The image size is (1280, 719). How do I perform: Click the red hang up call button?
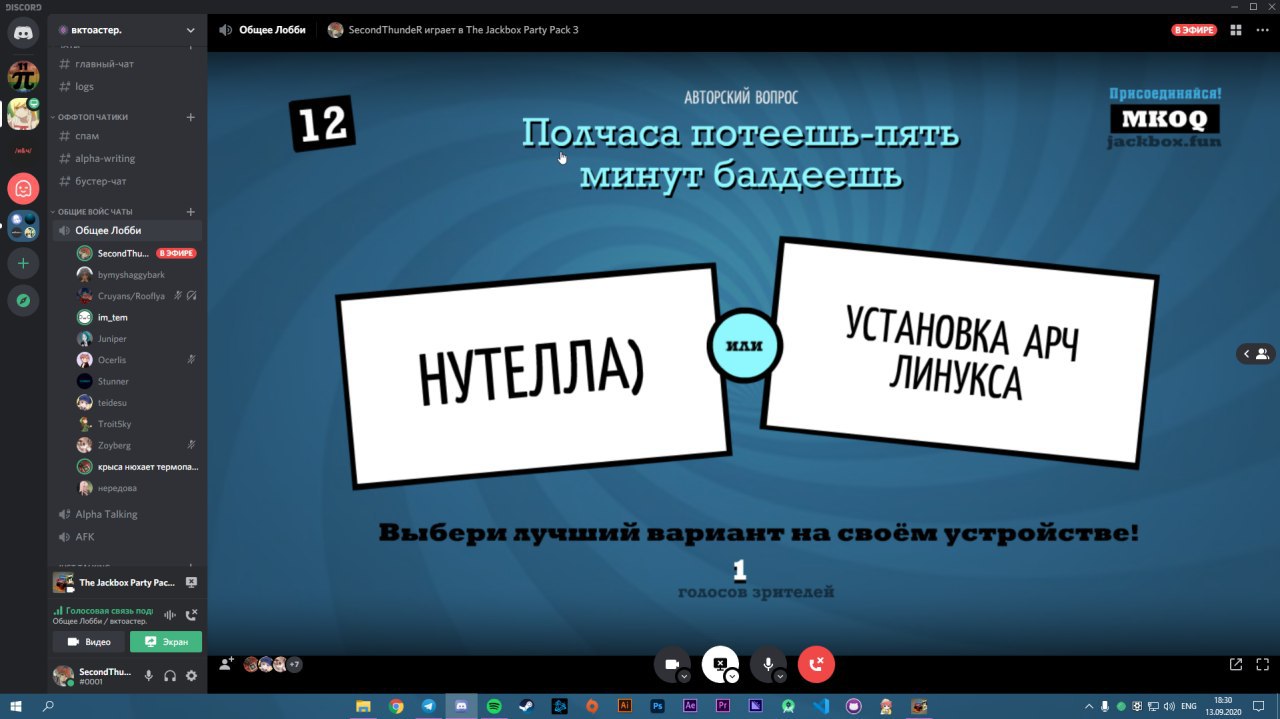(816, 664)
